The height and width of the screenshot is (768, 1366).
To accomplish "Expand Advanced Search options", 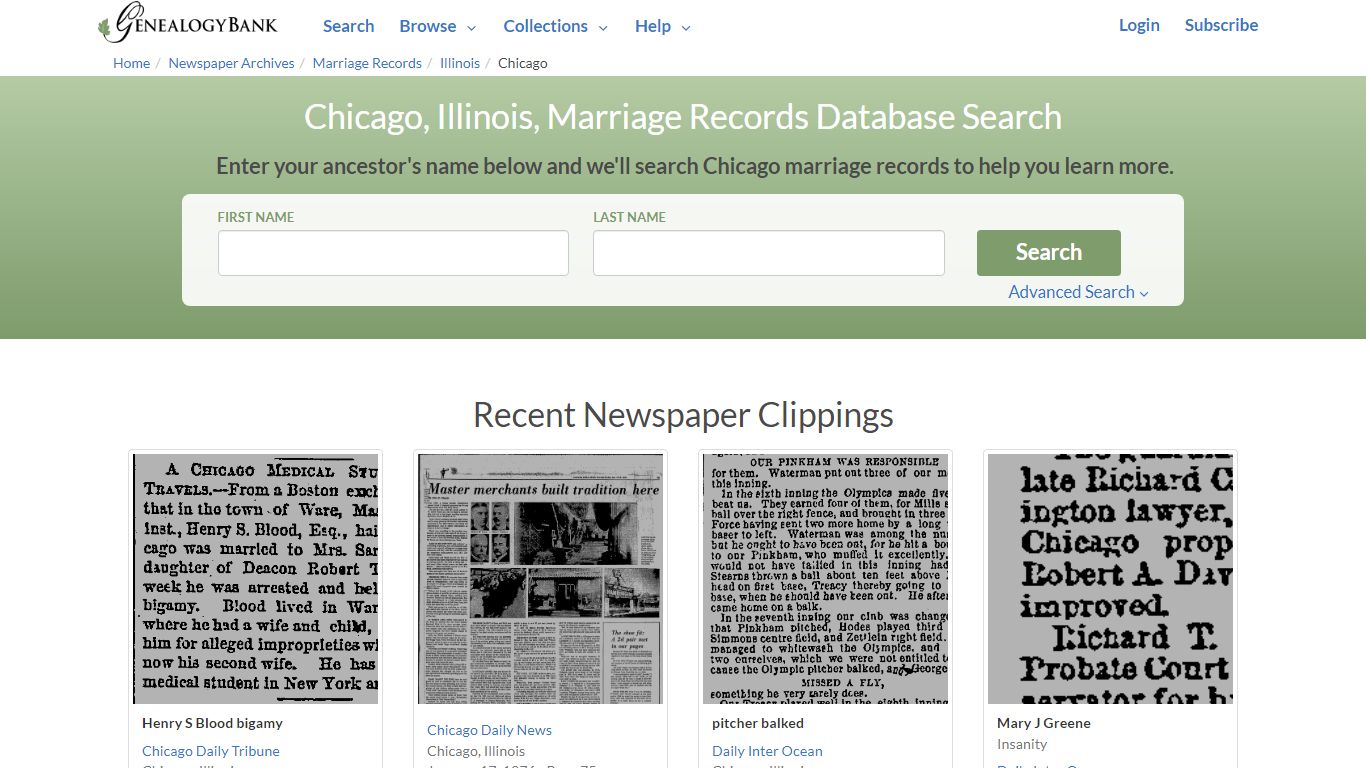I will (1078, 292).
